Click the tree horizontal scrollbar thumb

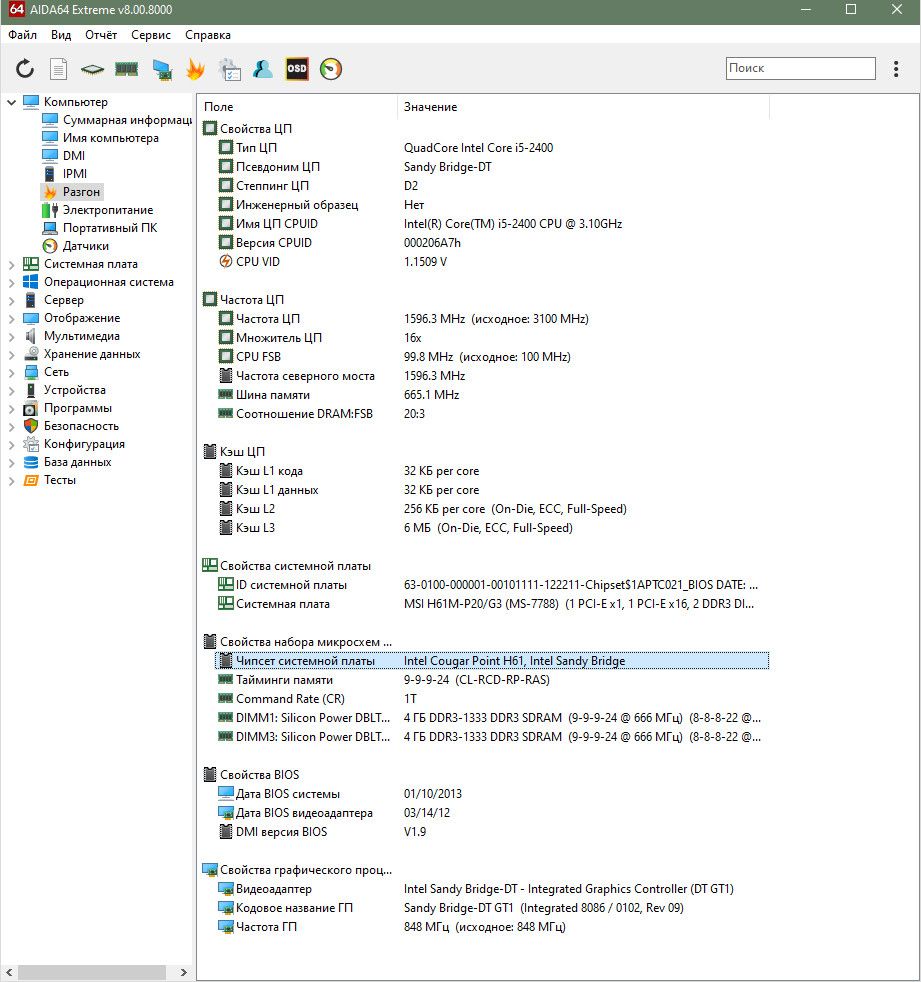(92, 973)
